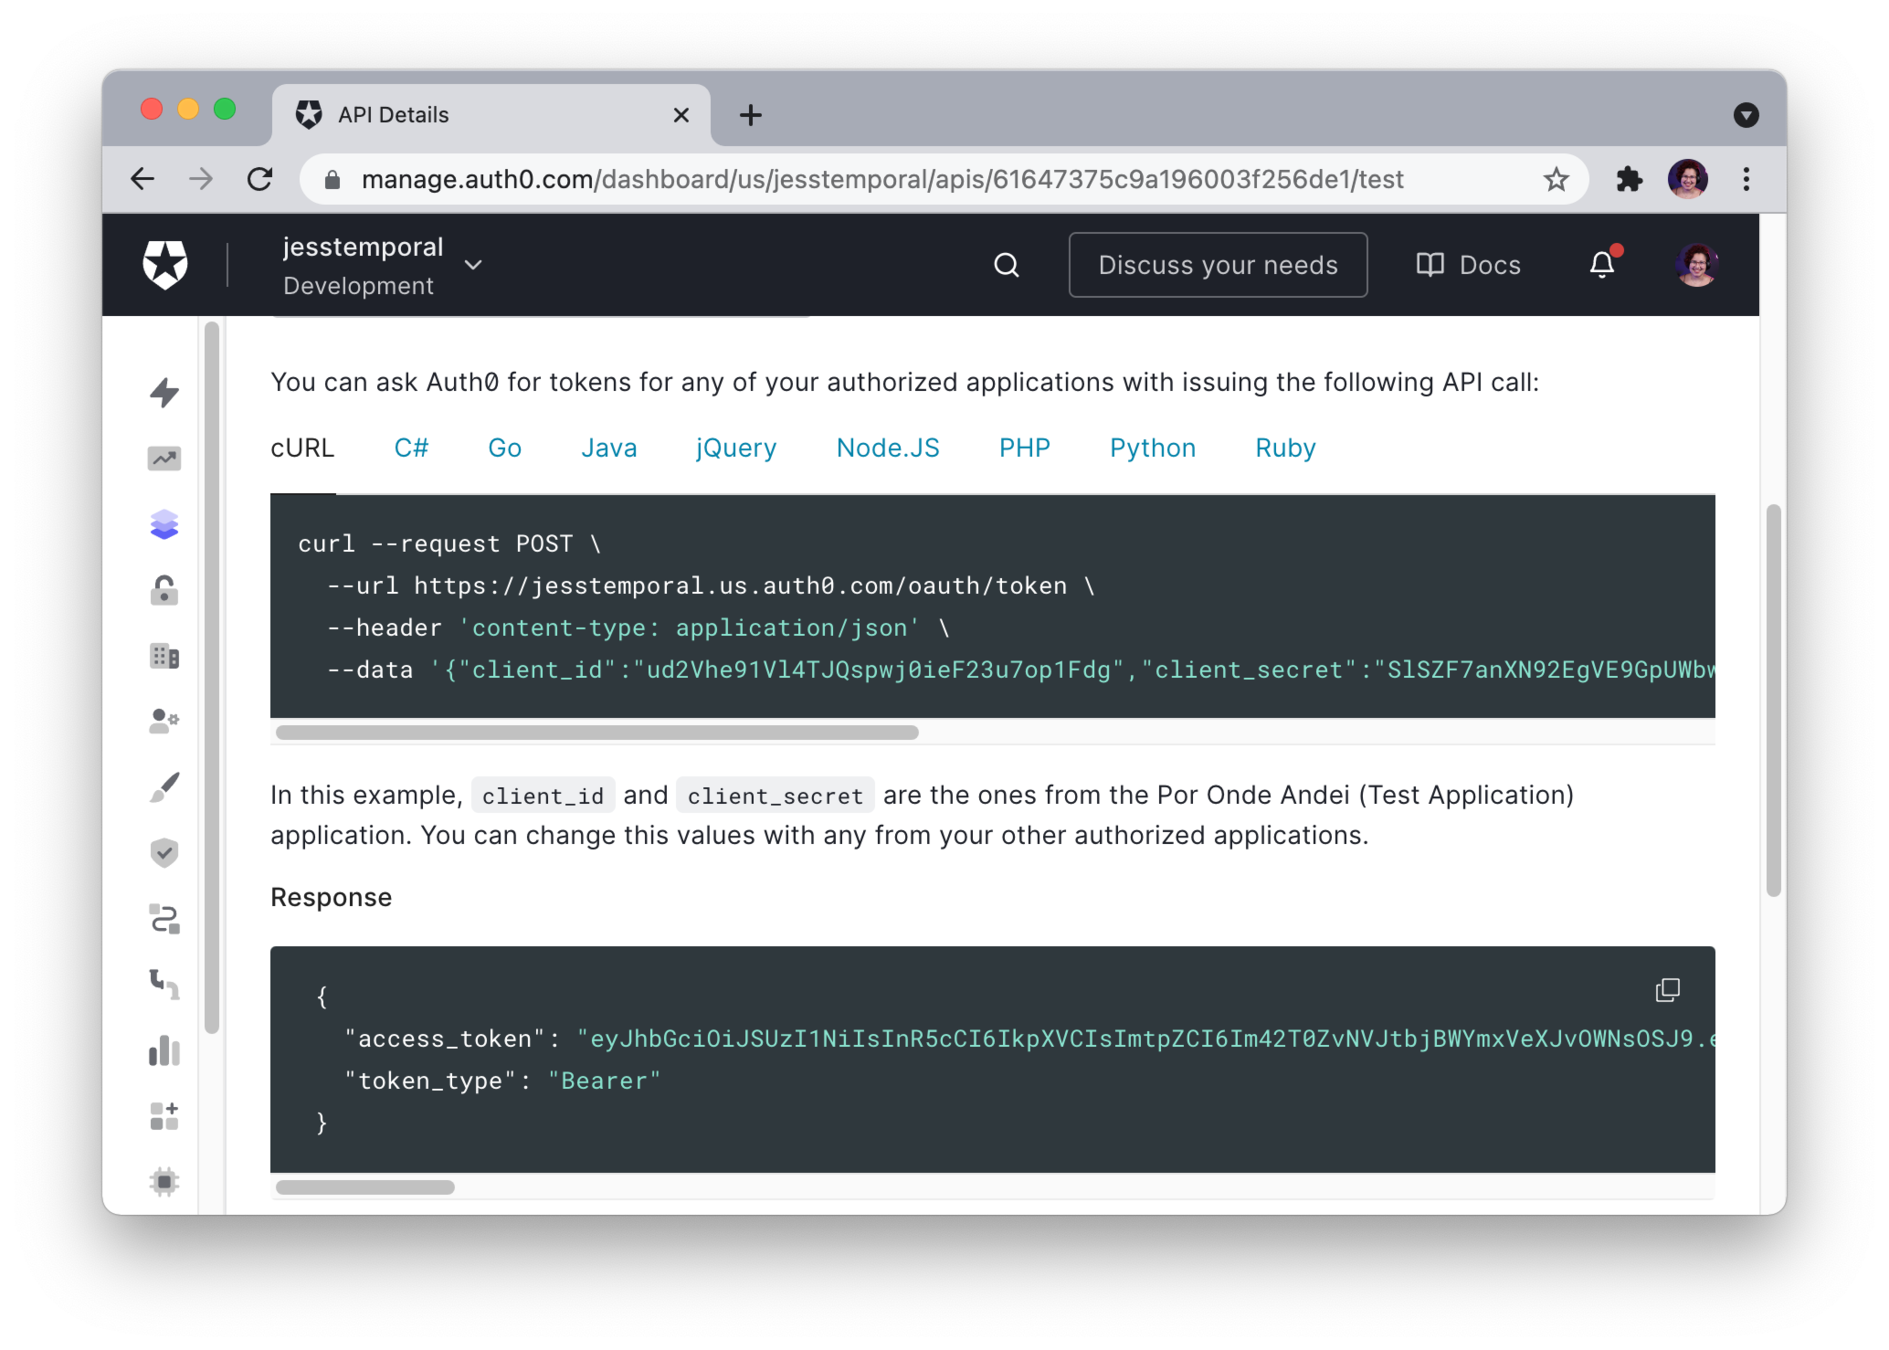
Task: Go back to previous page
Action: coord(143,180)
